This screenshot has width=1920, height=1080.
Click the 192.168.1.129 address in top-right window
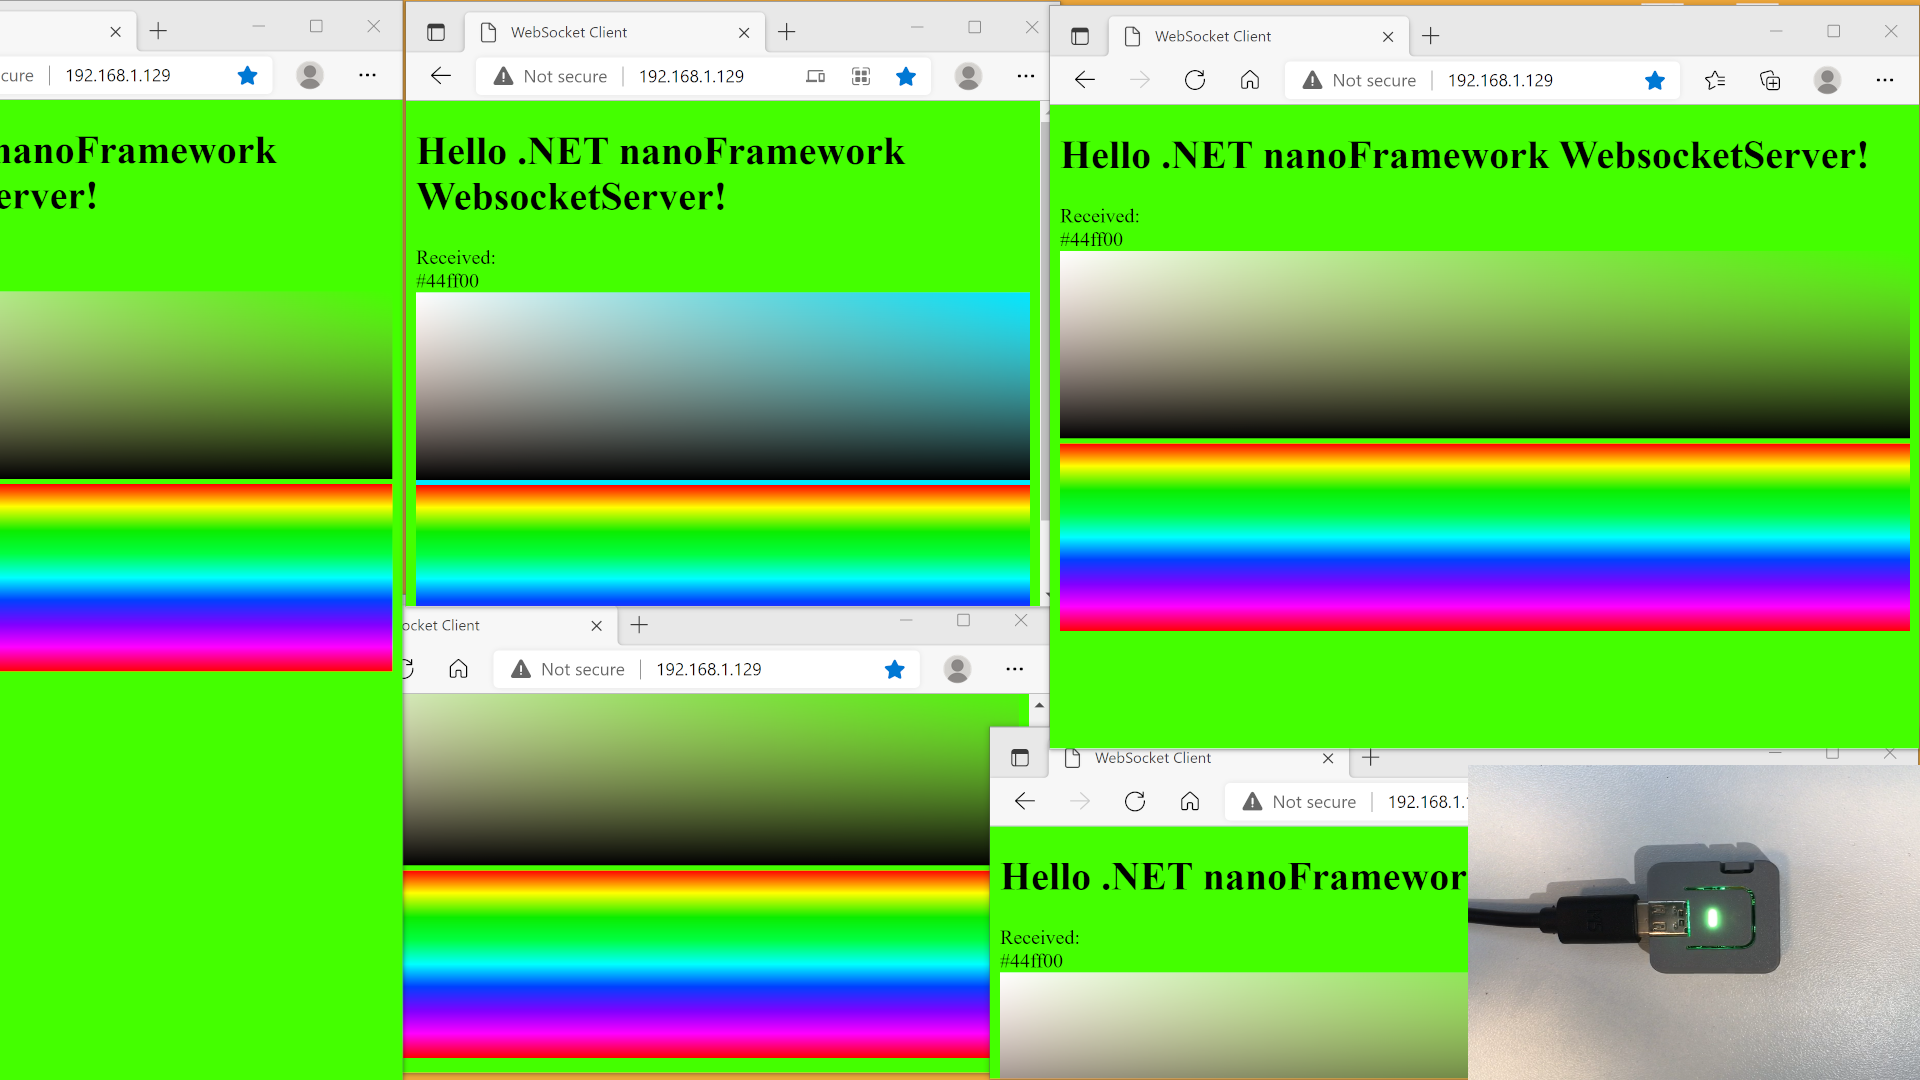1500,80
